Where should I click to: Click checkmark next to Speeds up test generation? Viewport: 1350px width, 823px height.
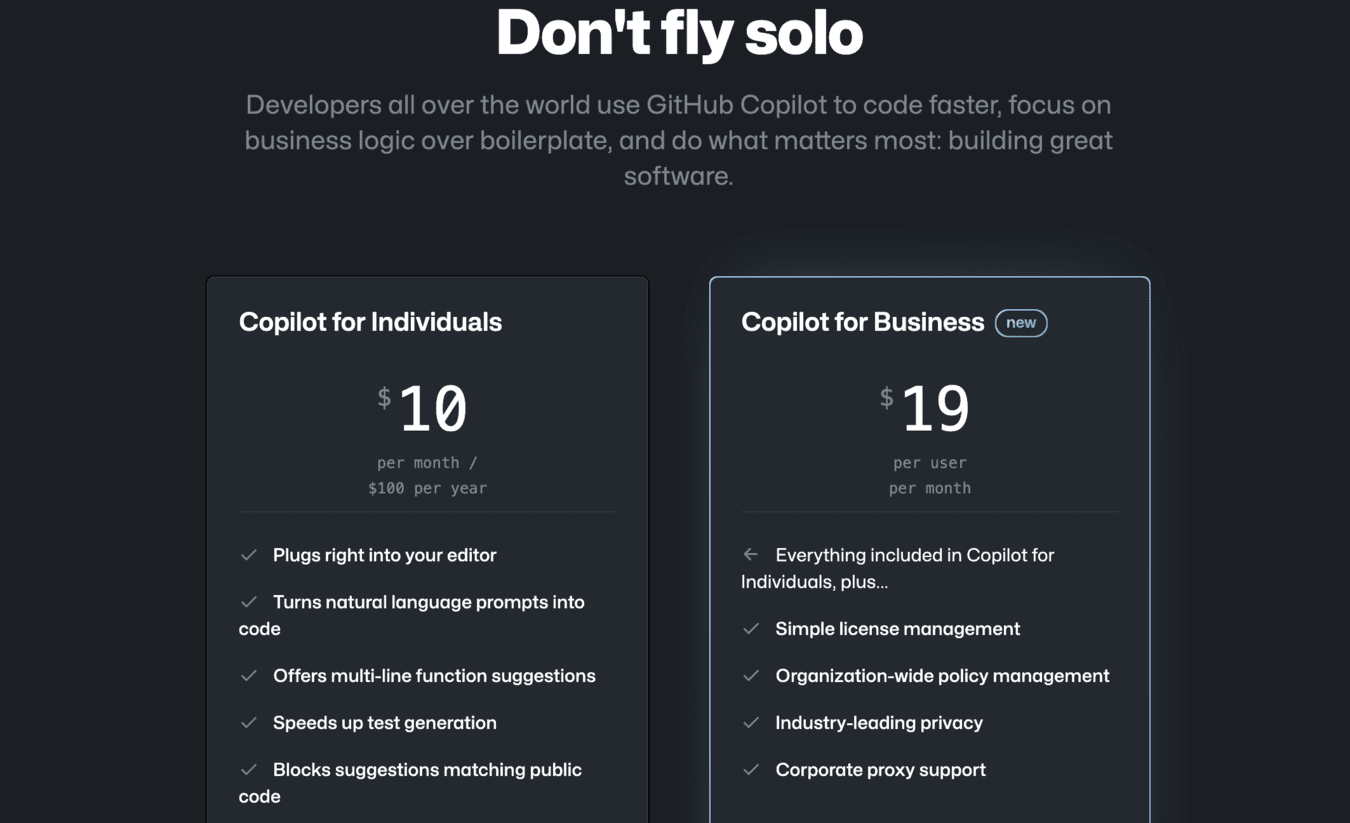click(x=249, y=723)
